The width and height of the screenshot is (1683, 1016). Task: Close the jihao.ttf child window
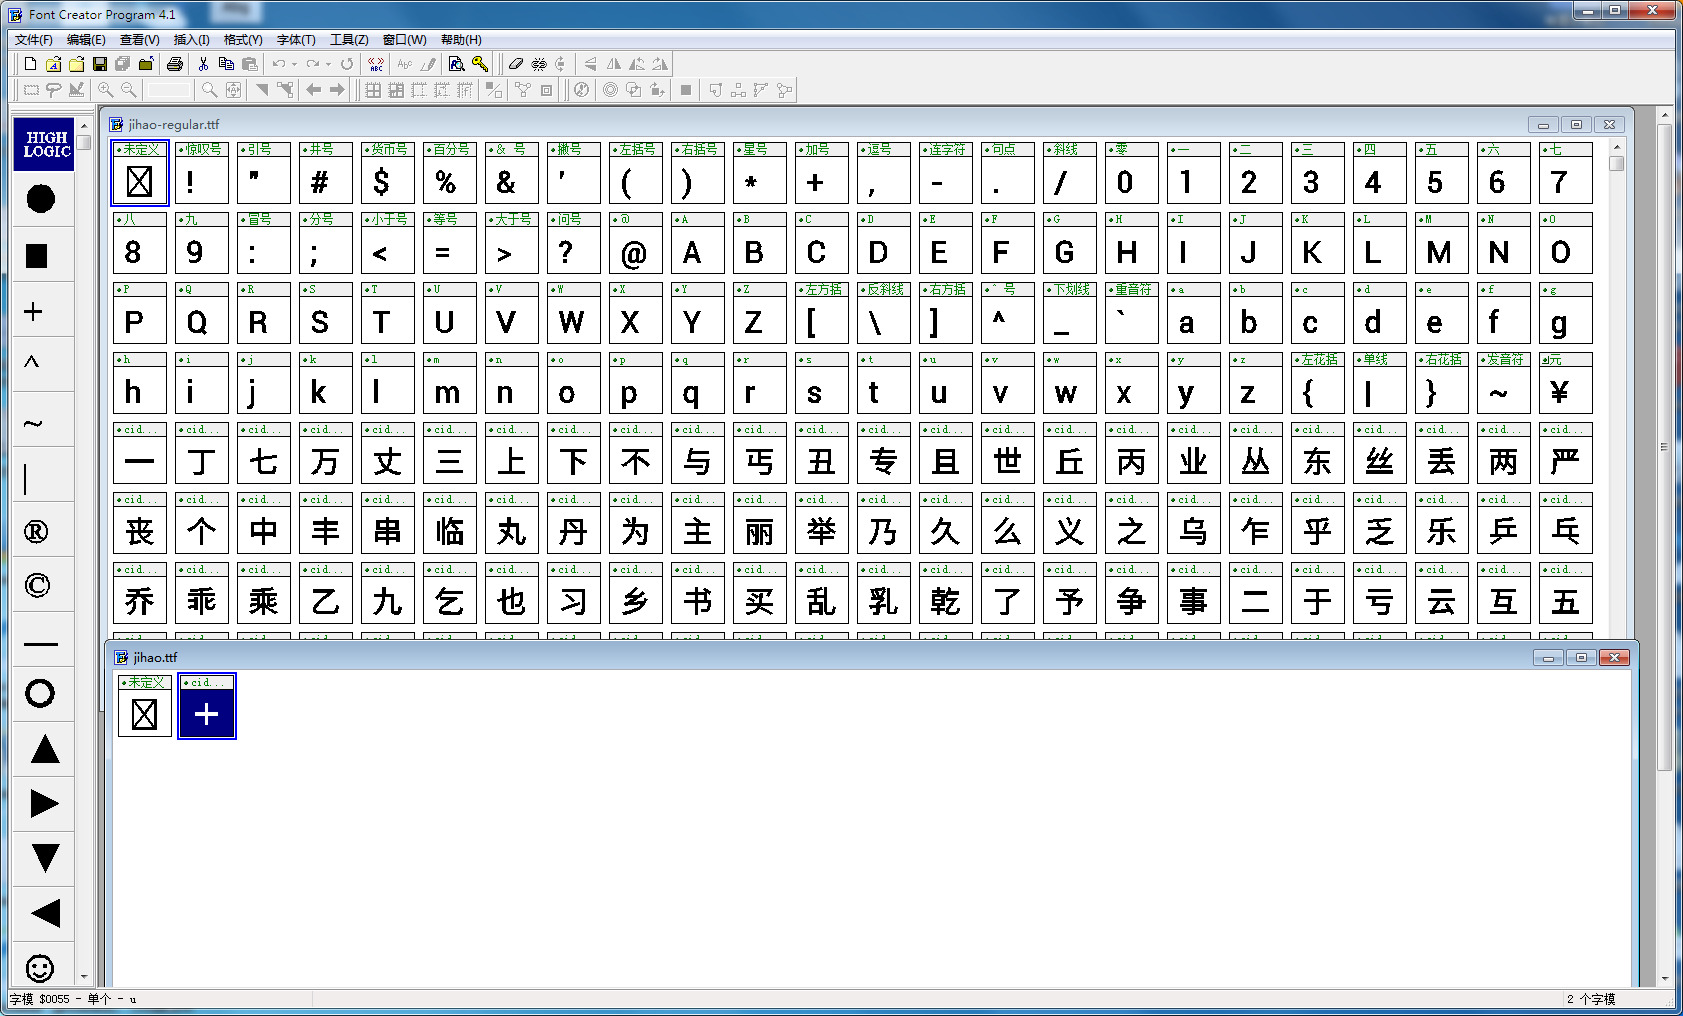point(1614,658)
